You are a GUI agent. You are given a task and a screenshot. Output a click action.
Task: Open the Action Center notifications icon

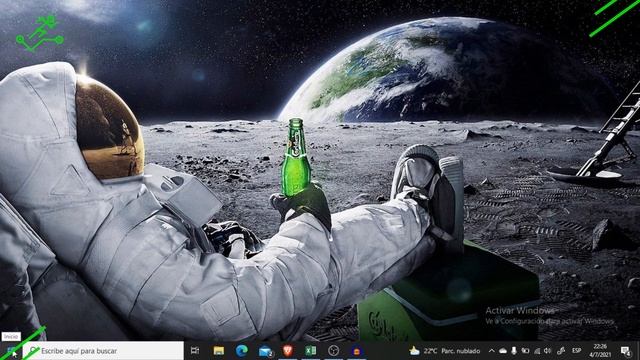point(625,351)
